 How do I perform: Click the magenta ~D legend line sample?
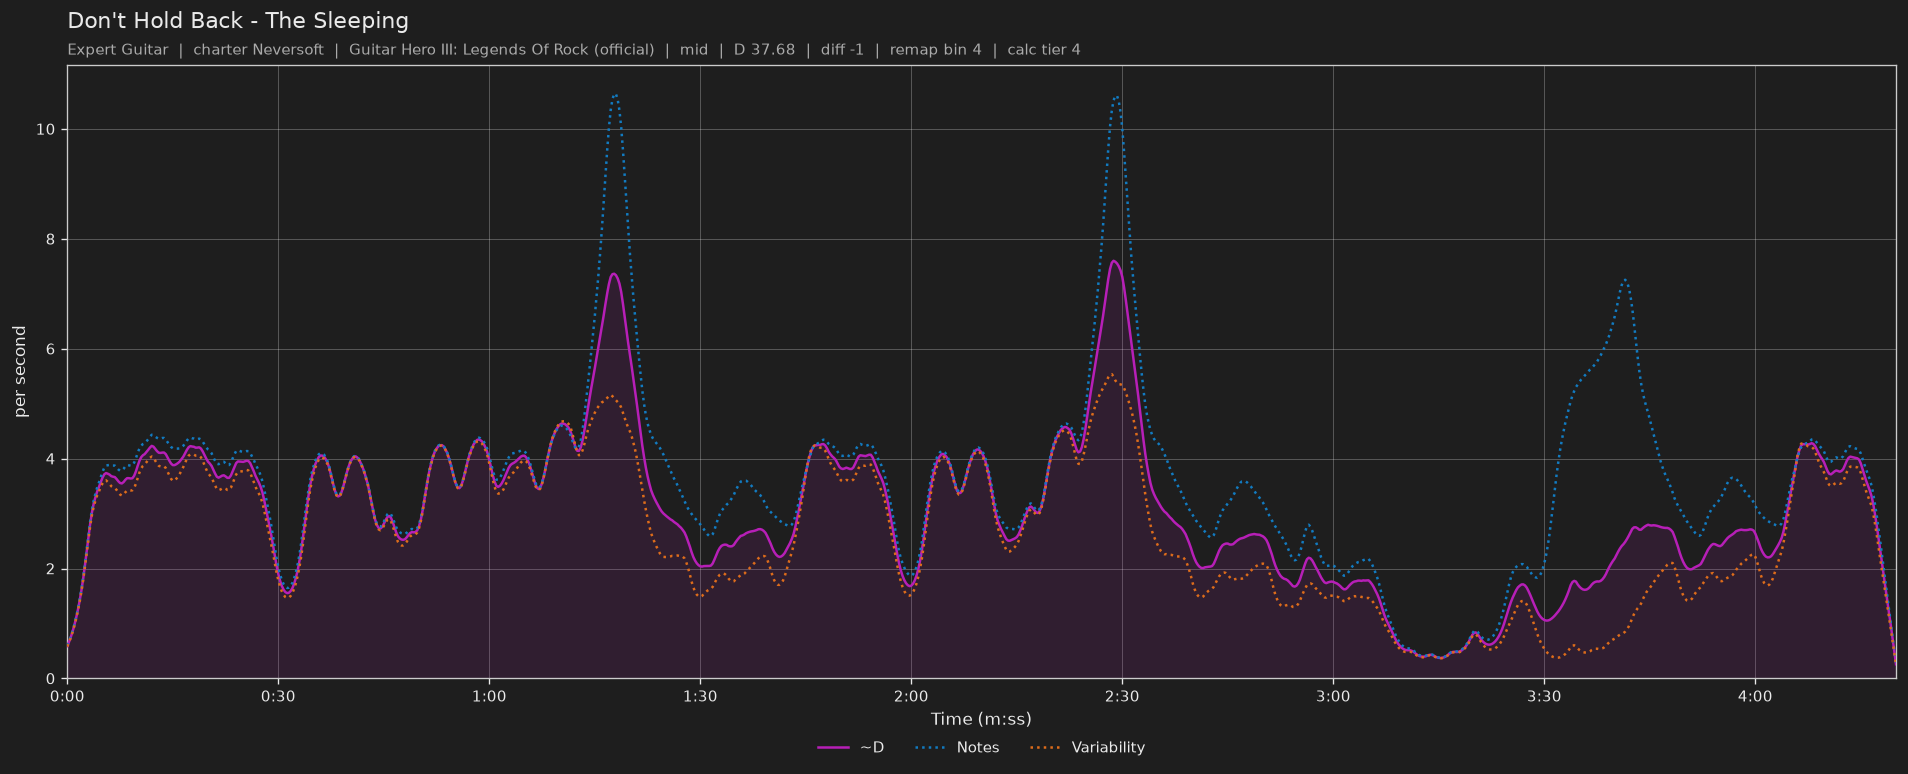[833, 748]
